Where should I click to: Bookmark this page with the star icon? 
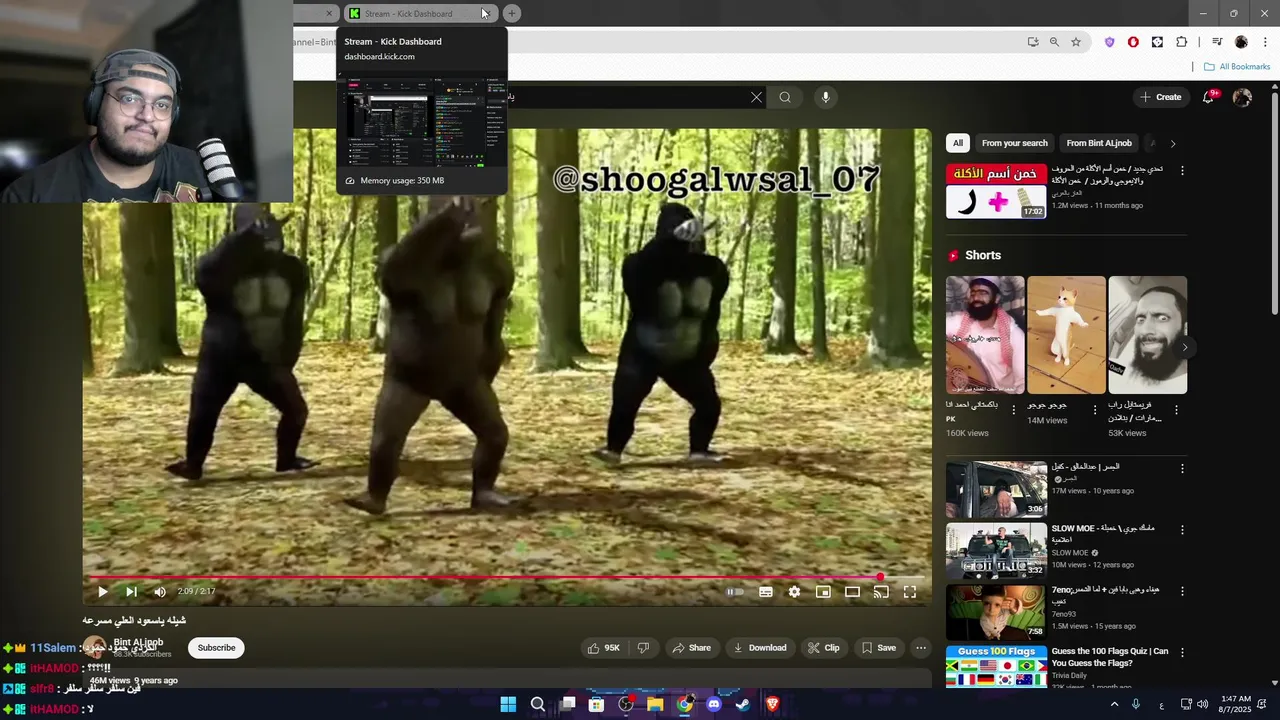click(1076, 42)
